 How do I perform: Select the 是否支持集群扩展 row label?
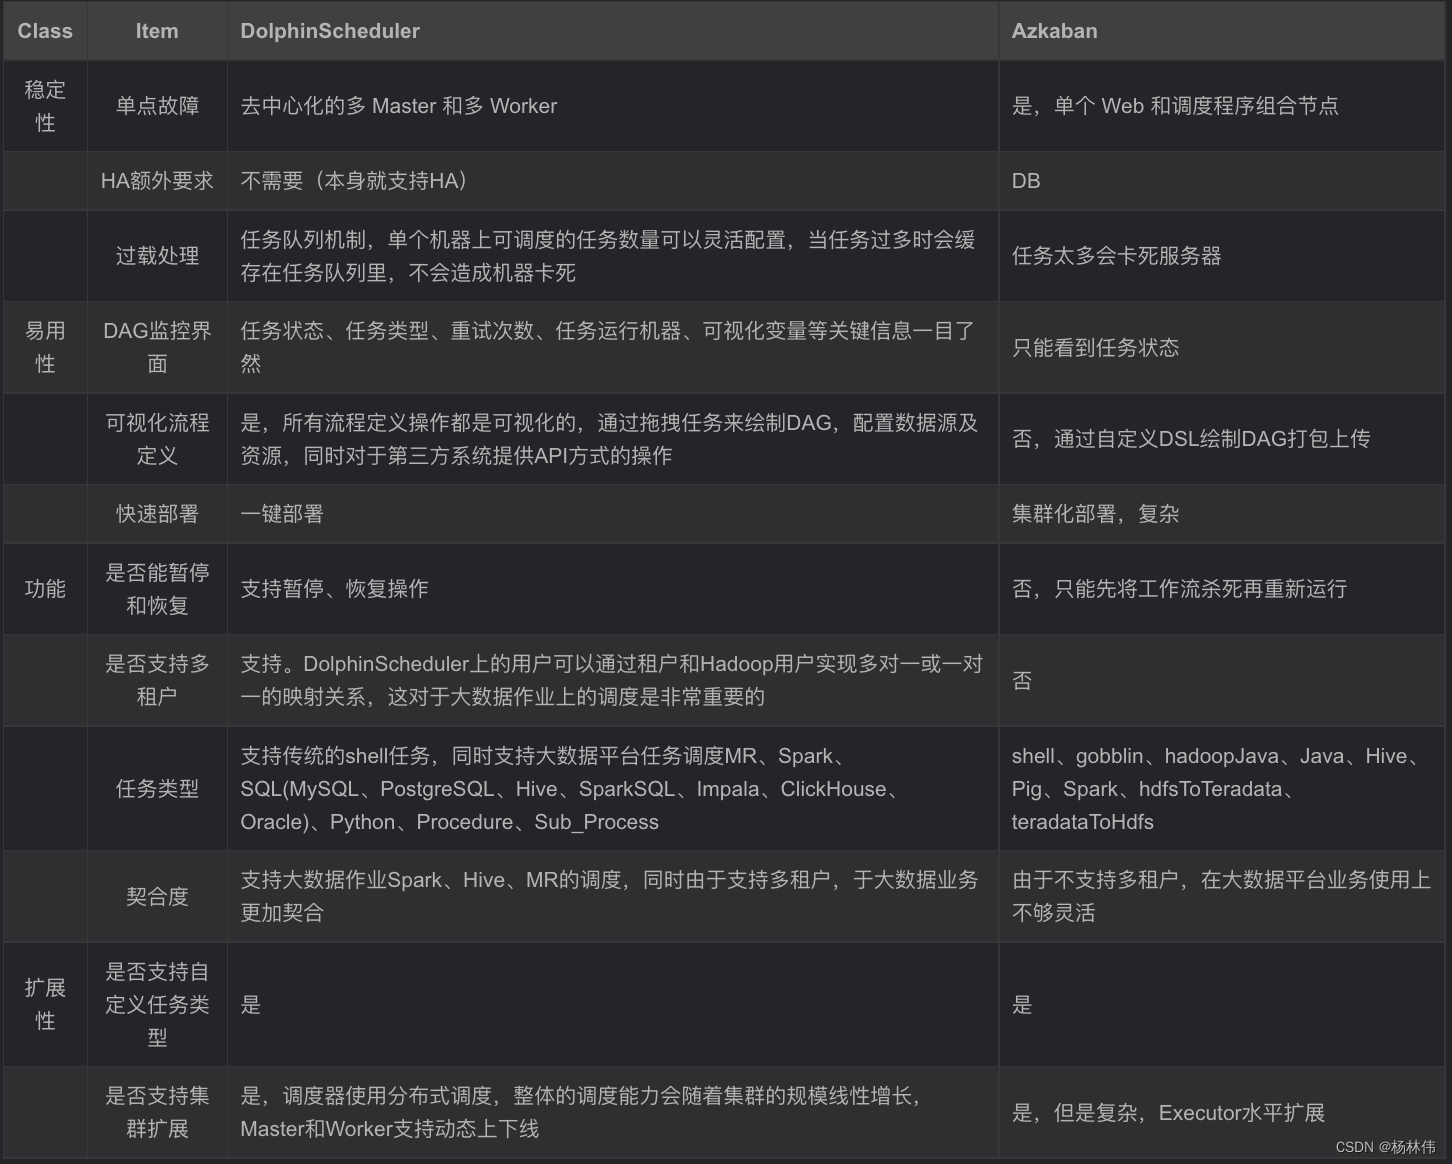point(156,1112)
